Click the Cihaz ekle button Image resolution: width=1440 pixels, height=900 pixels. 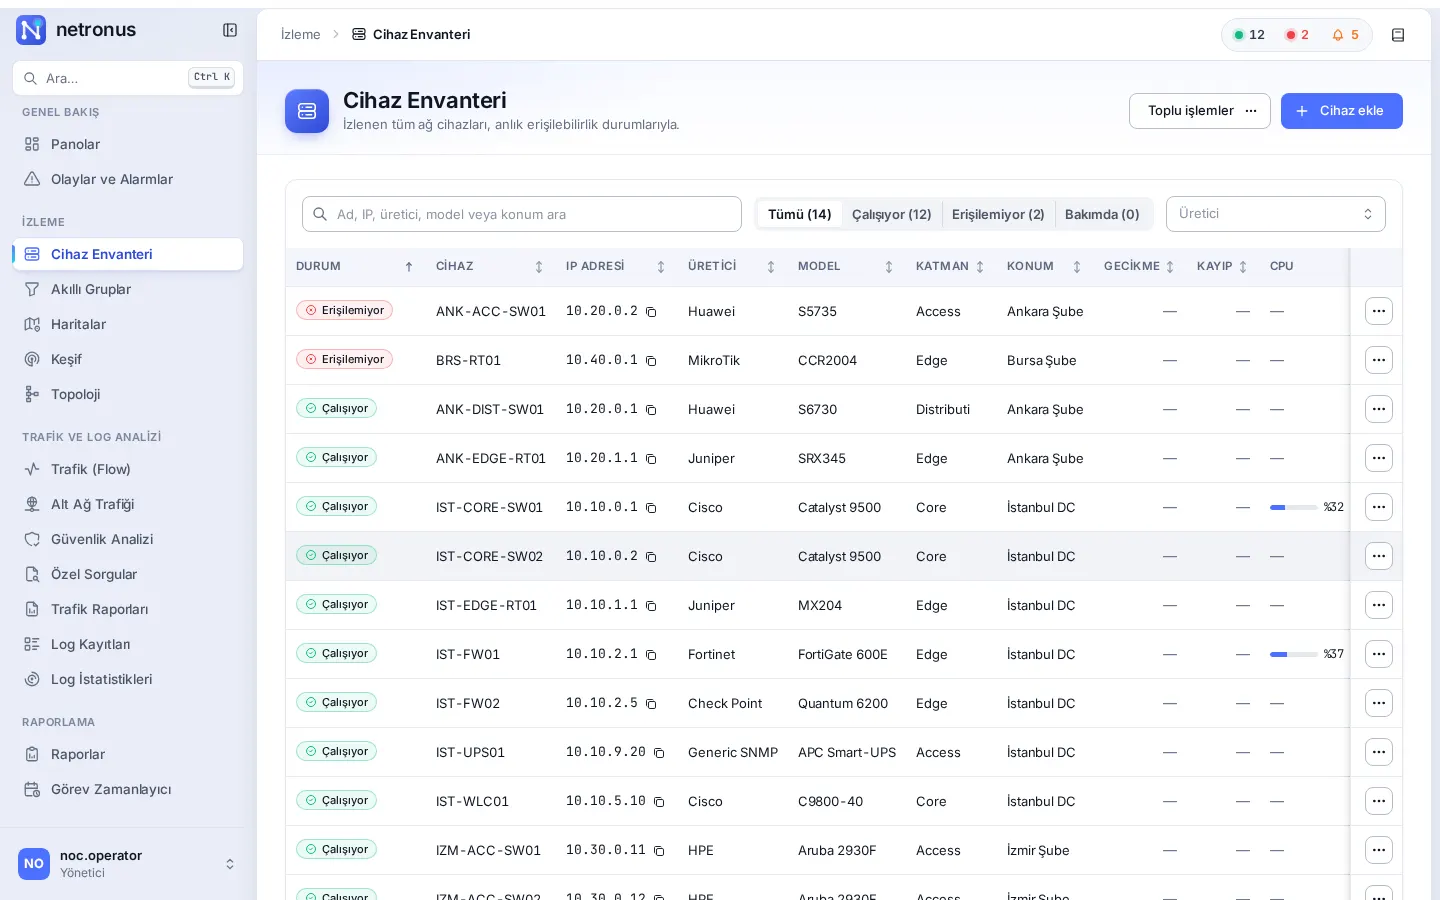tap(1342, 111)
